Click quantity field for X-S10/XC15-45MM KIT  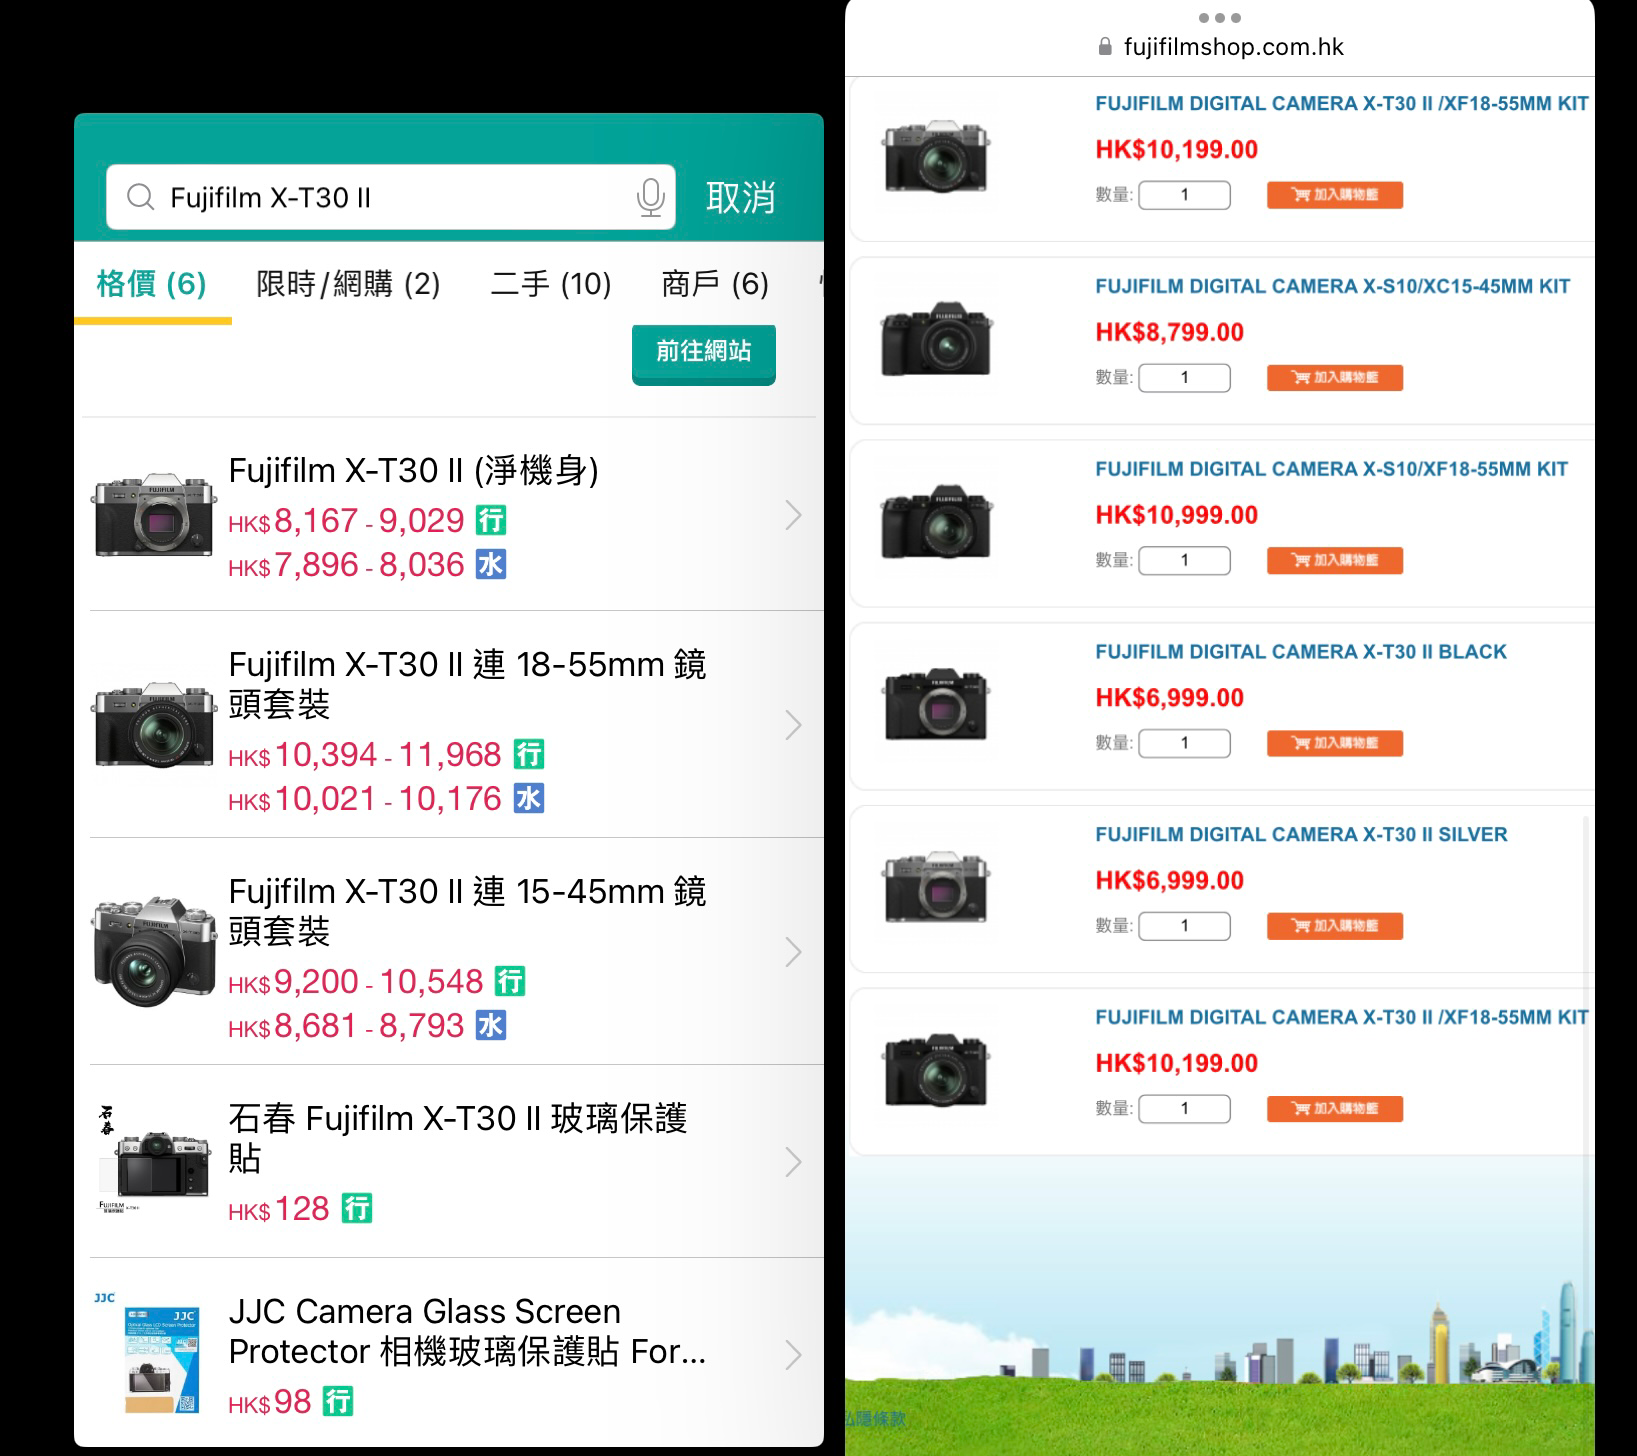click(x=1185, y=378)
